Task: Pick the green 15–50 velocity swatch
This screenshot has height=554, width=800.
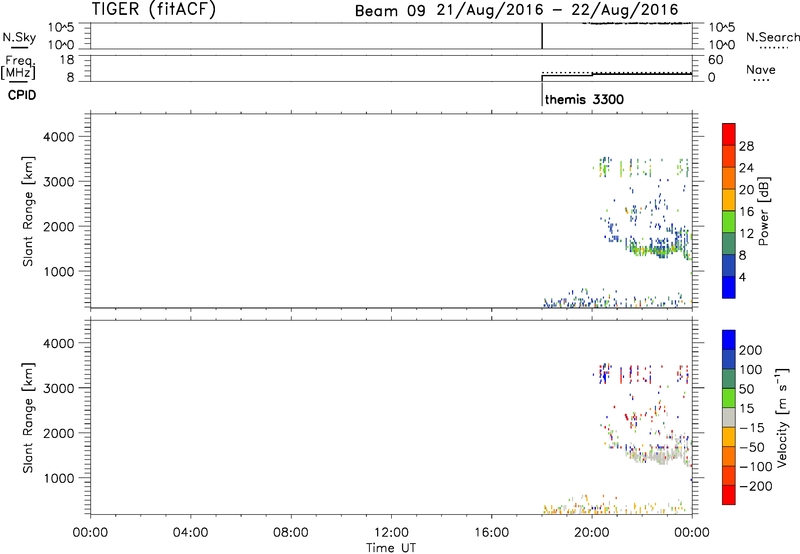Action: click(729, 398)
